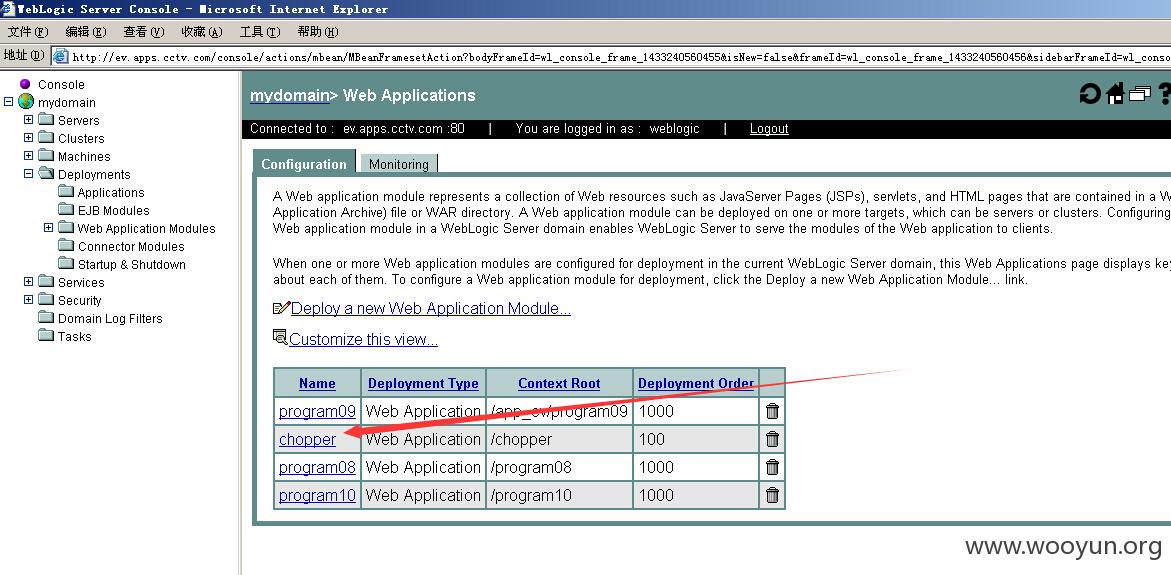Open the program09 application link
Image resolution: width=1171 pixels, height=575 pixels.
click(317, 411)
